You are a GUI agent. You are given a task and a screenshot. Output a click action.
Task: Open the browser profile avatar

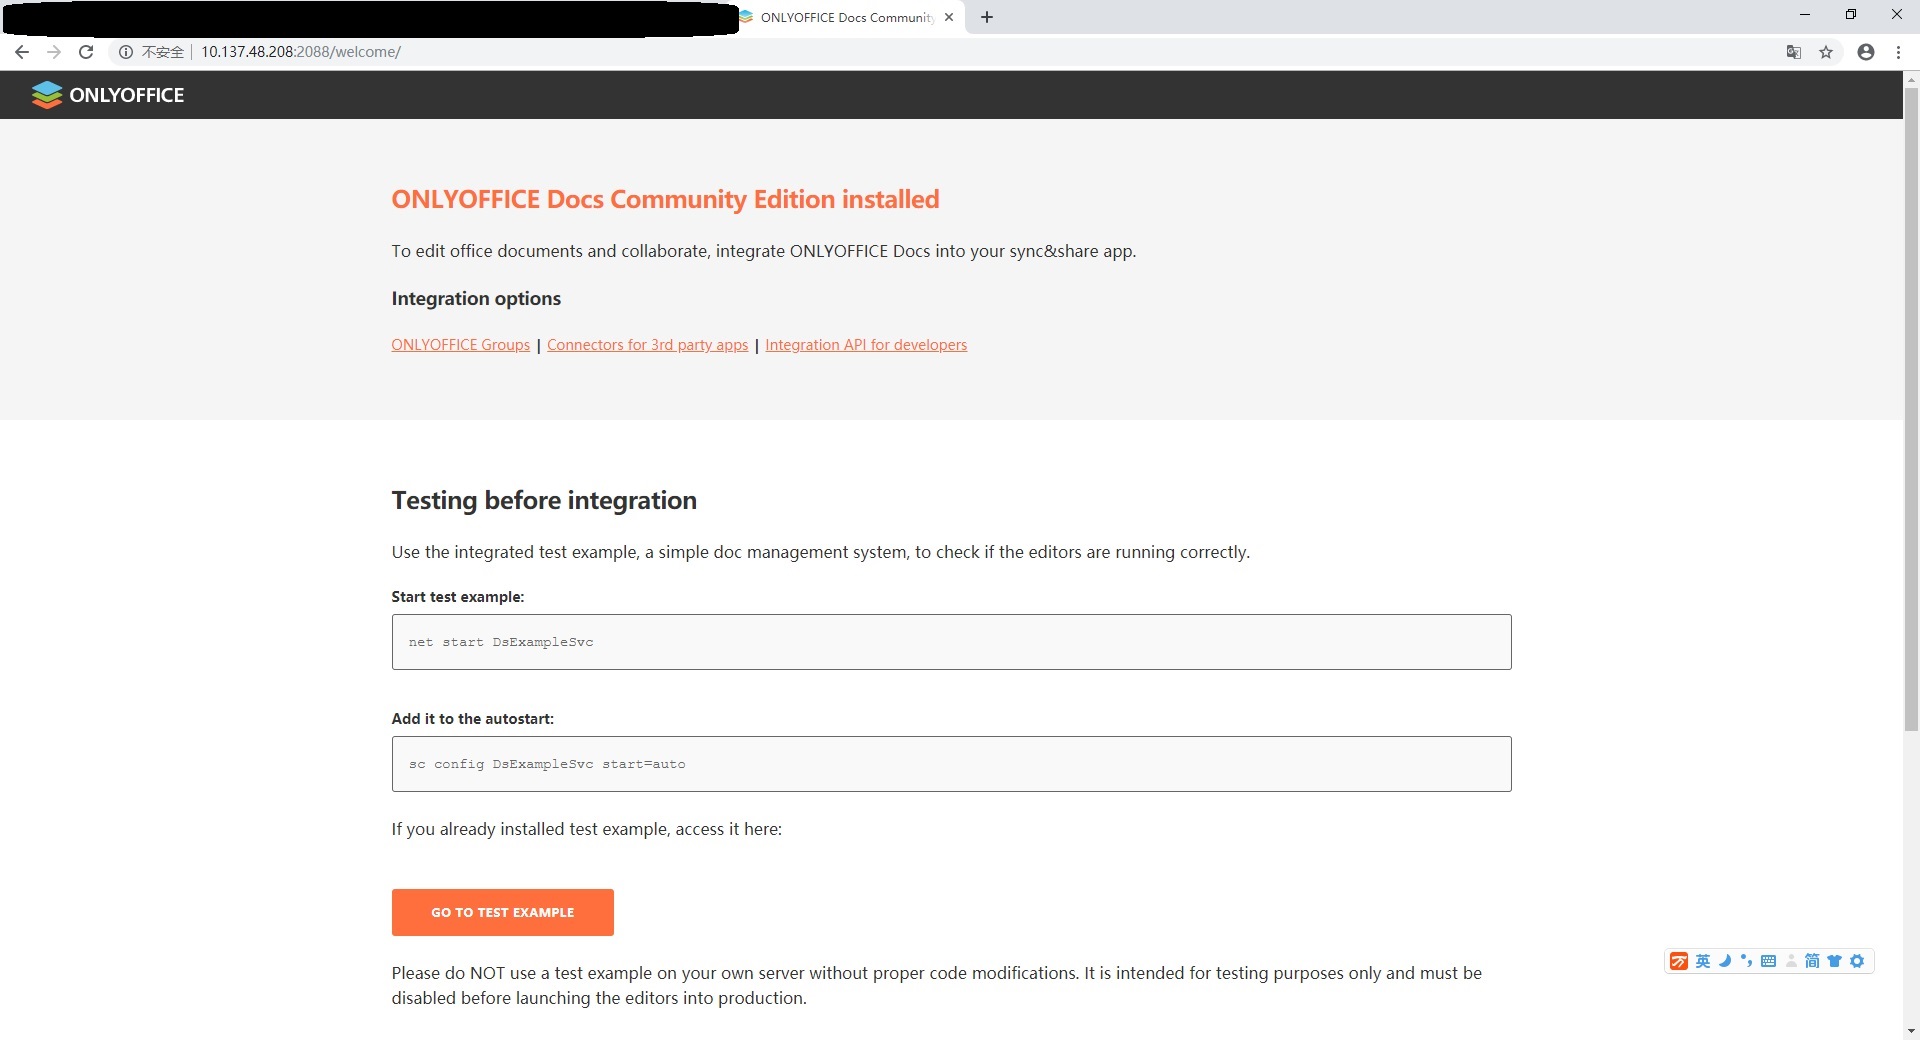click(x=1866, y=52)
